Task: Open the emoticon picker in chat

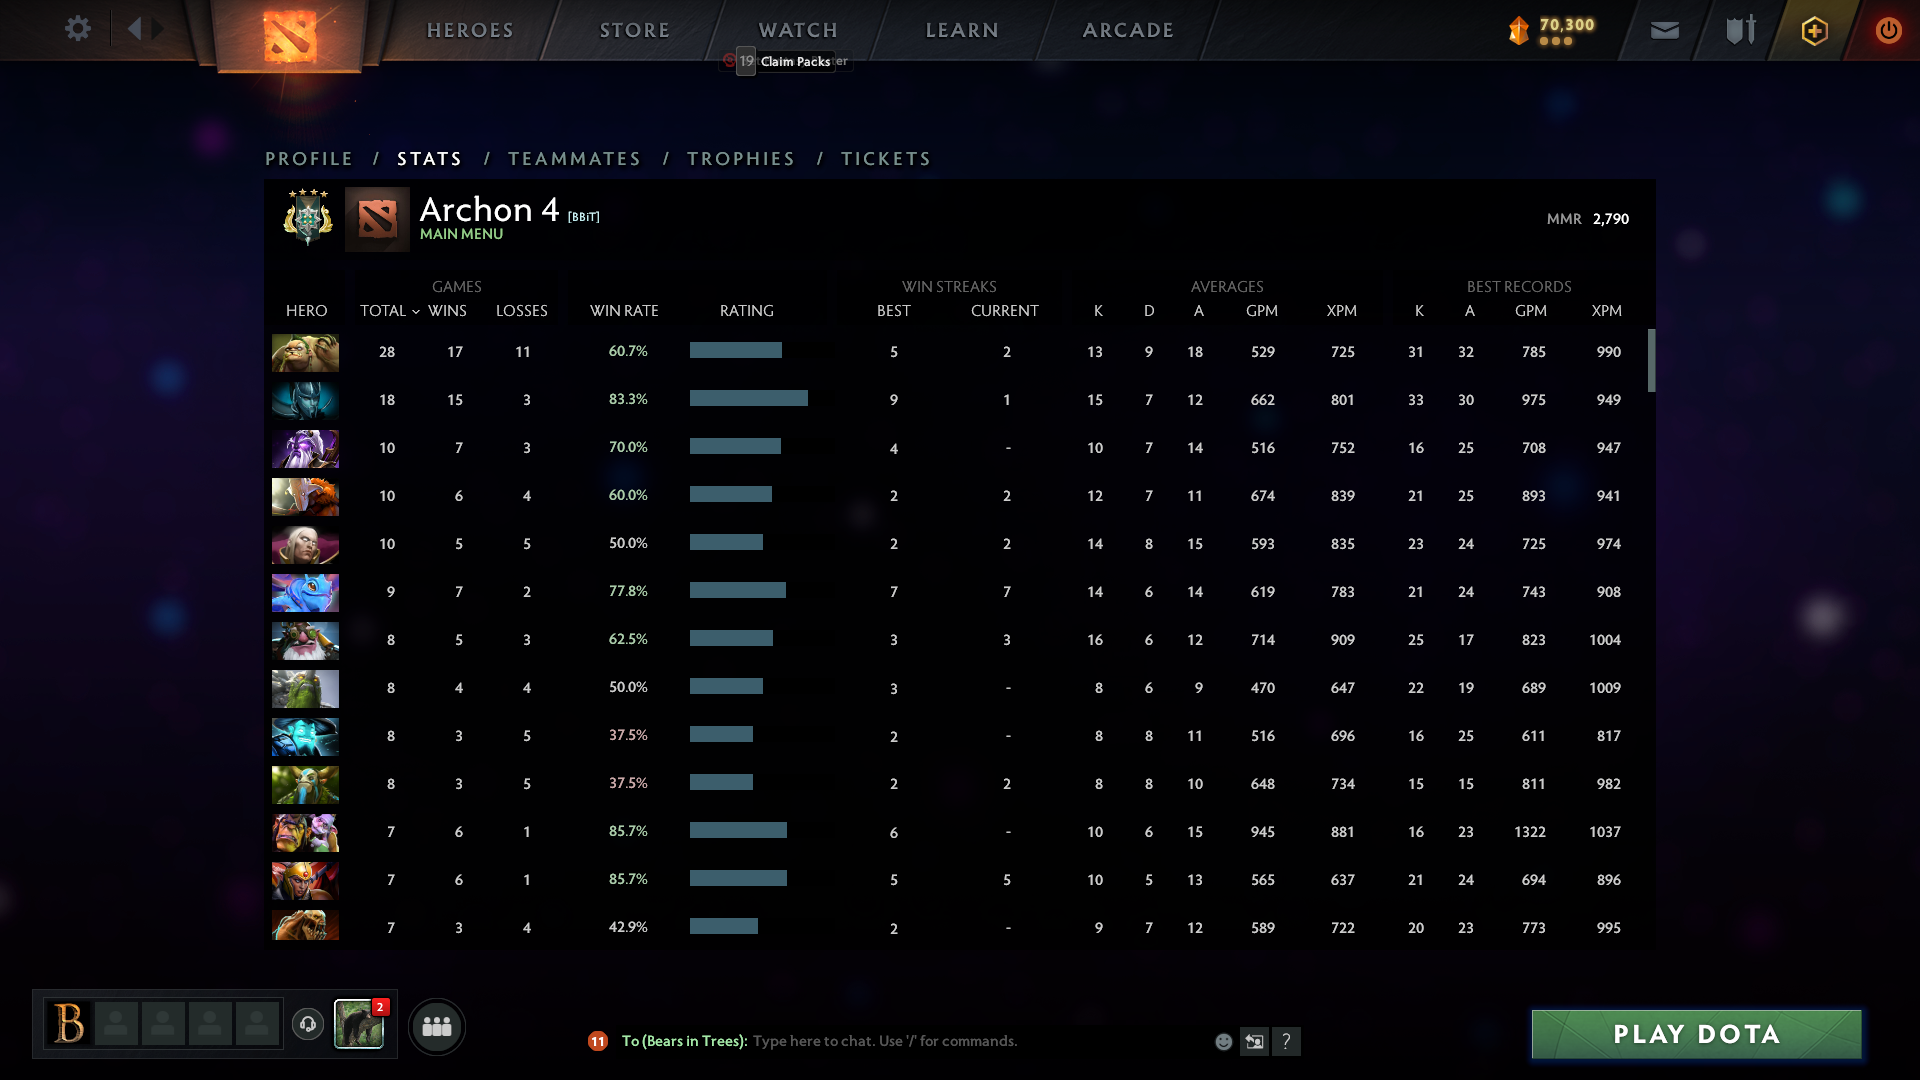Action: tap(1223, 1041)
